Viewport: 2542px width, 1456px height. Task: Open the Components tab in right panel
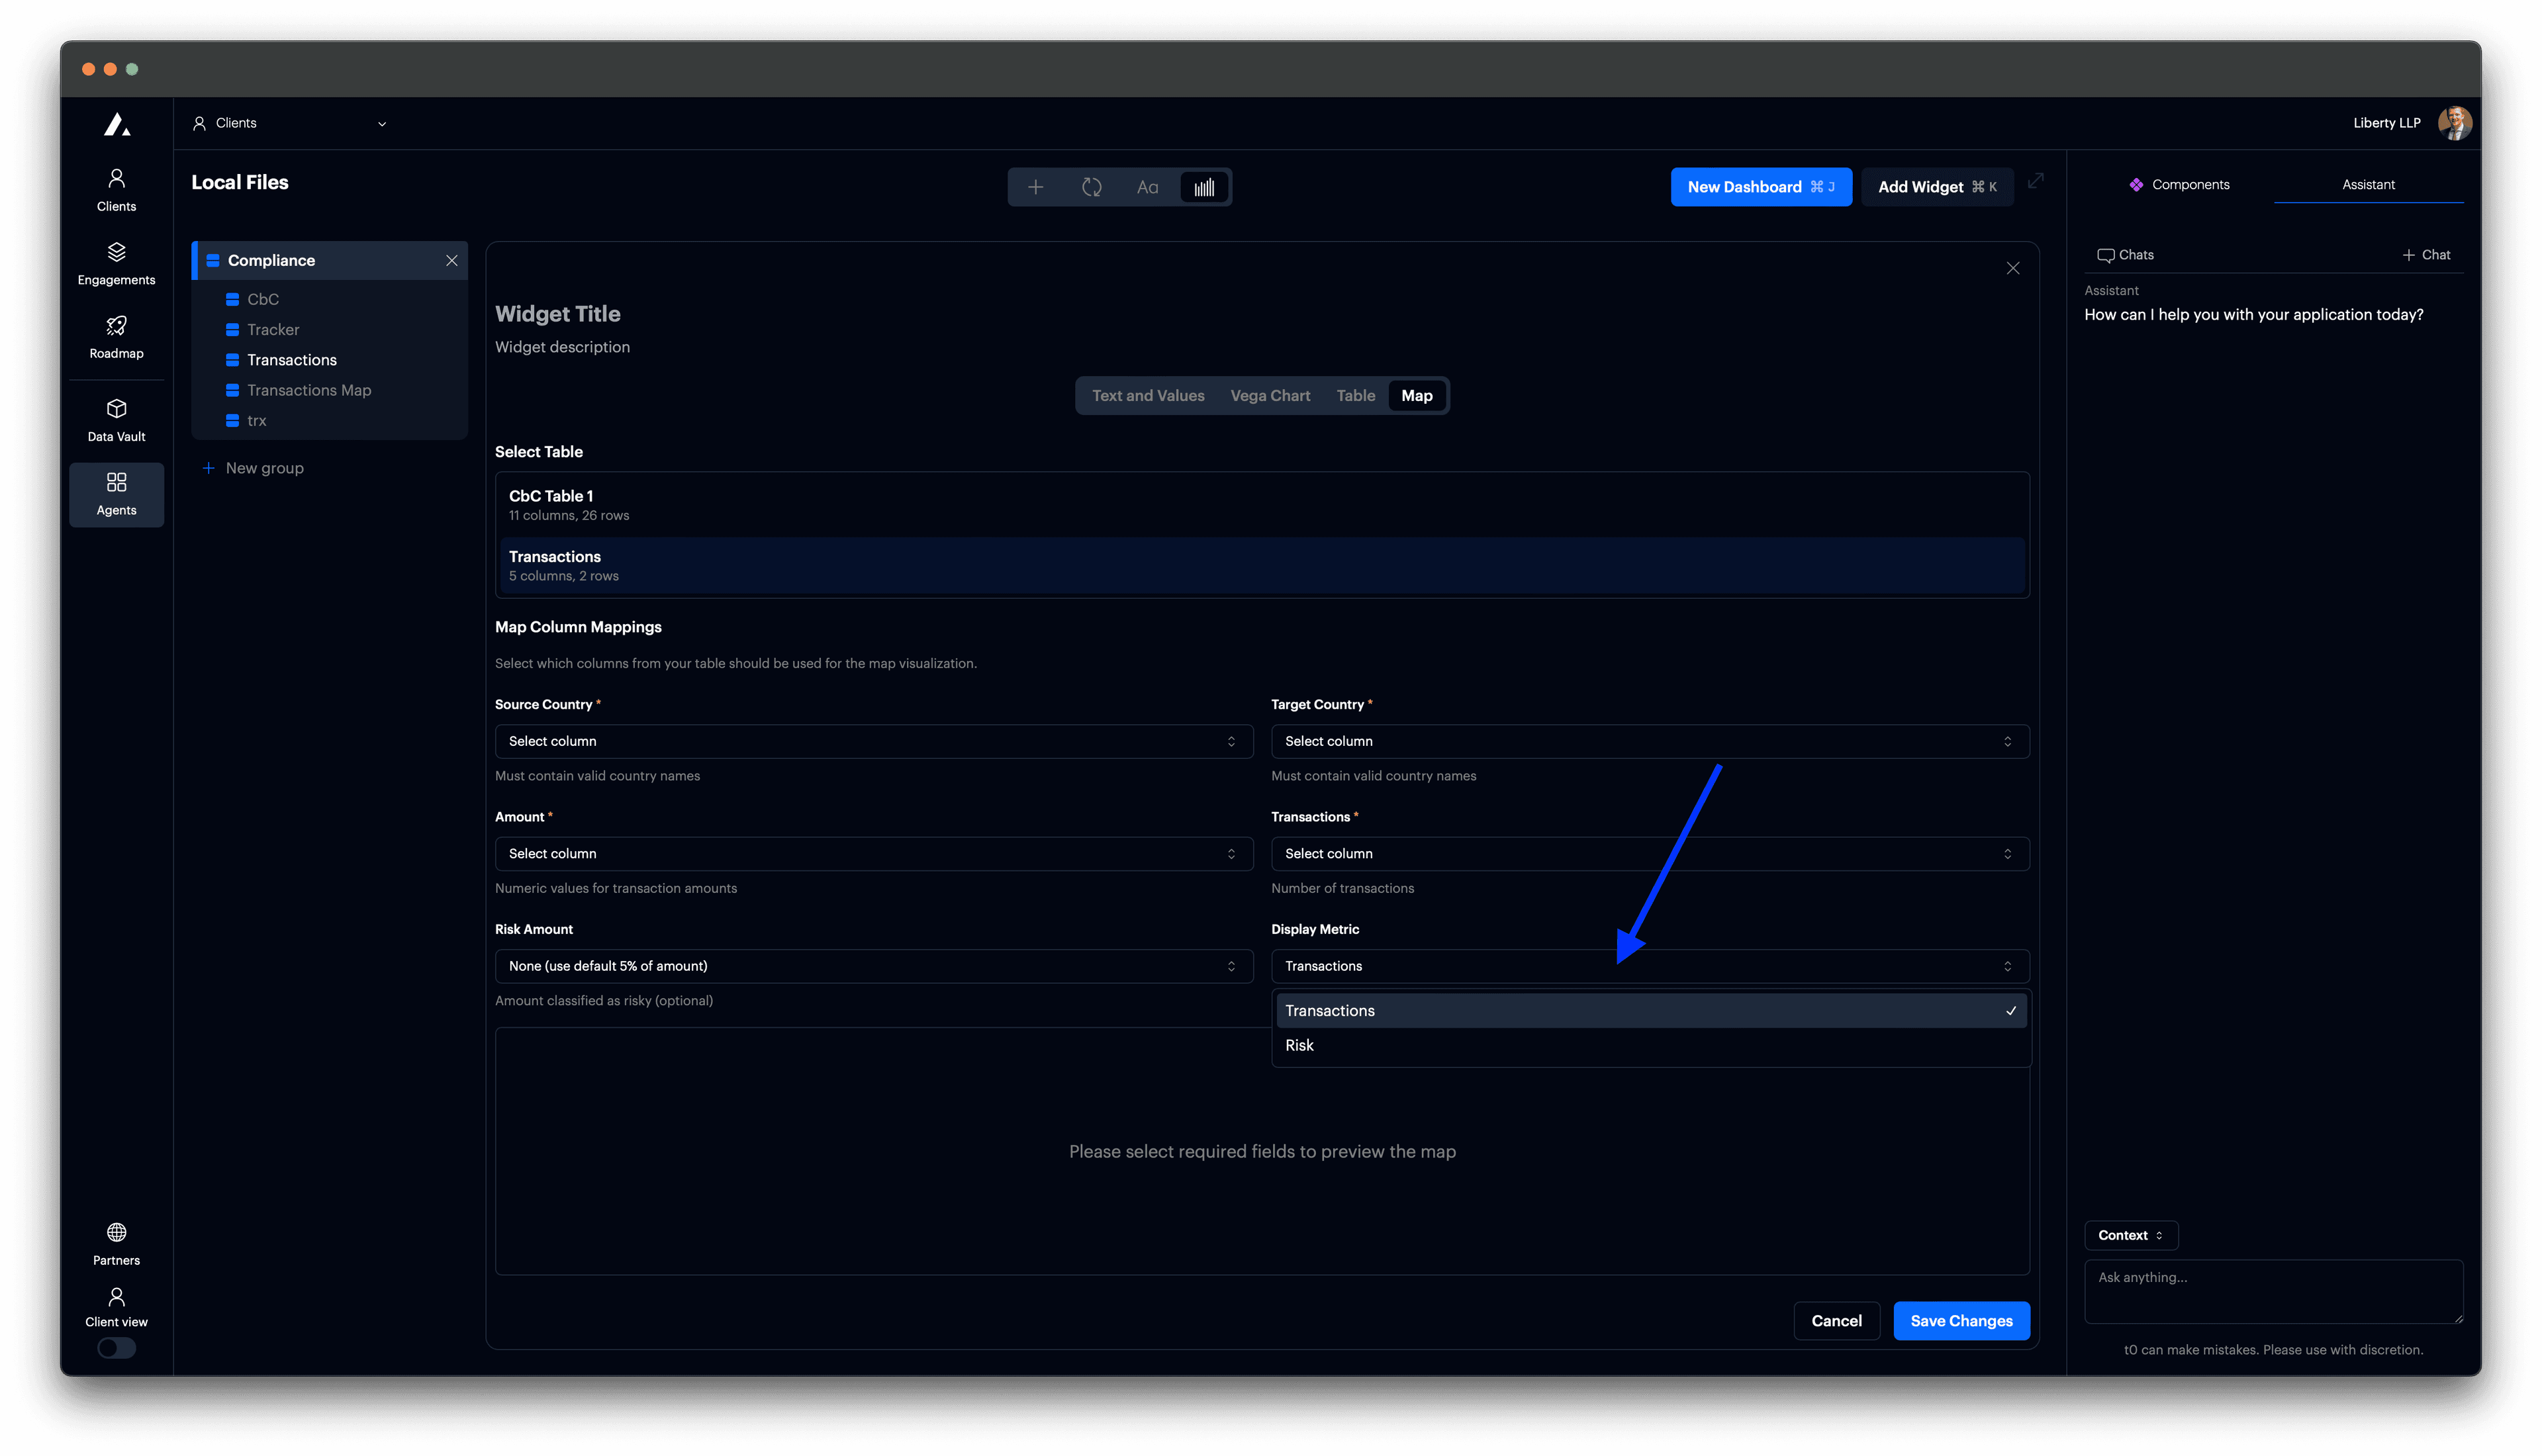coord(2180,184)
